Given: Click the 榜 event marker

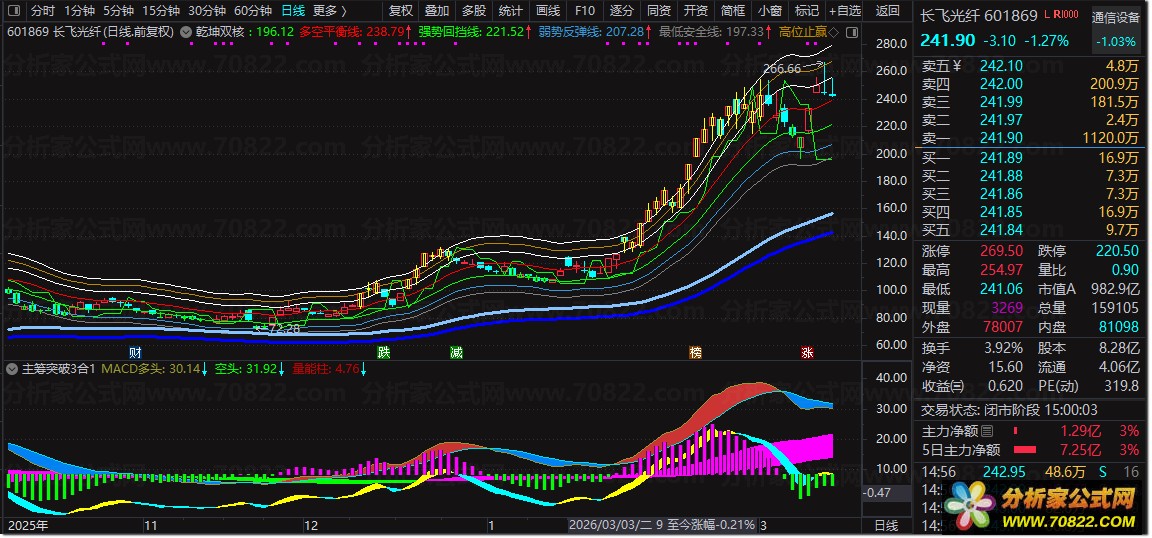Looking at the screenshot, I should tap(695, 352).
